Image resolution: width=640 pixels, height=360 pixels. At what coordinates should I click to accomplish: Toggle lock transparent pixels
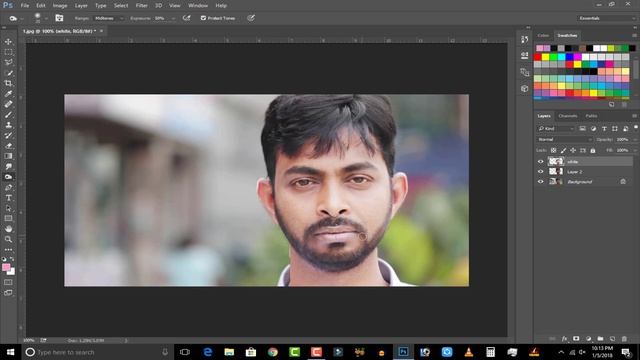click(x=553, y=151)
